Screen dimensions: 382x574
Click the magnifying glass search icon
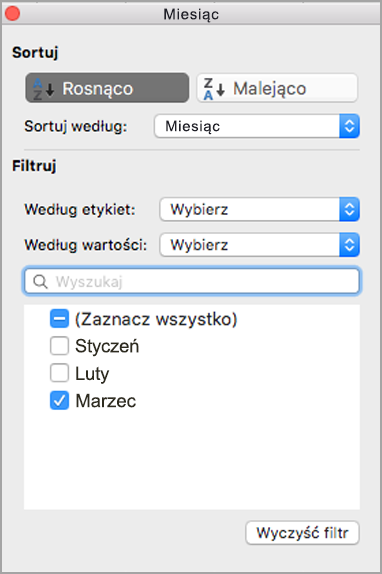[x=40, y=282]
